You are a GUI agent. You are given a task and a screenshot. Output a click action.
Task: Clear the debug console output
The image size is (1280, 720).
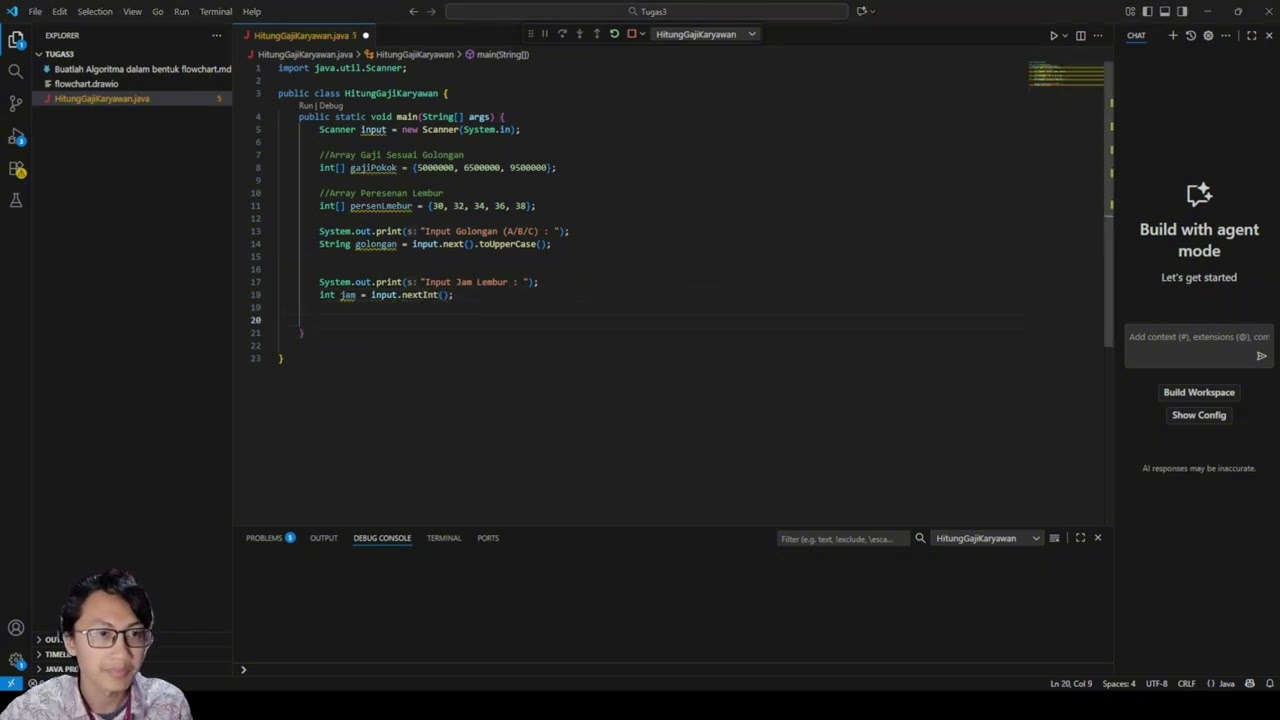pos(1054,538)
